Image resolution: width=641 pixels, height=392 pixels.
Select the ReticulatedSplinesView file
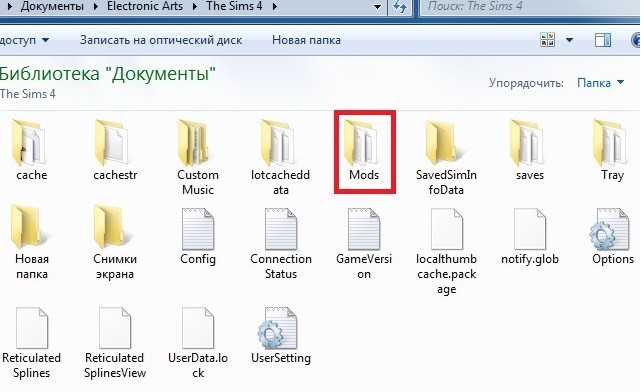point(115,343)
